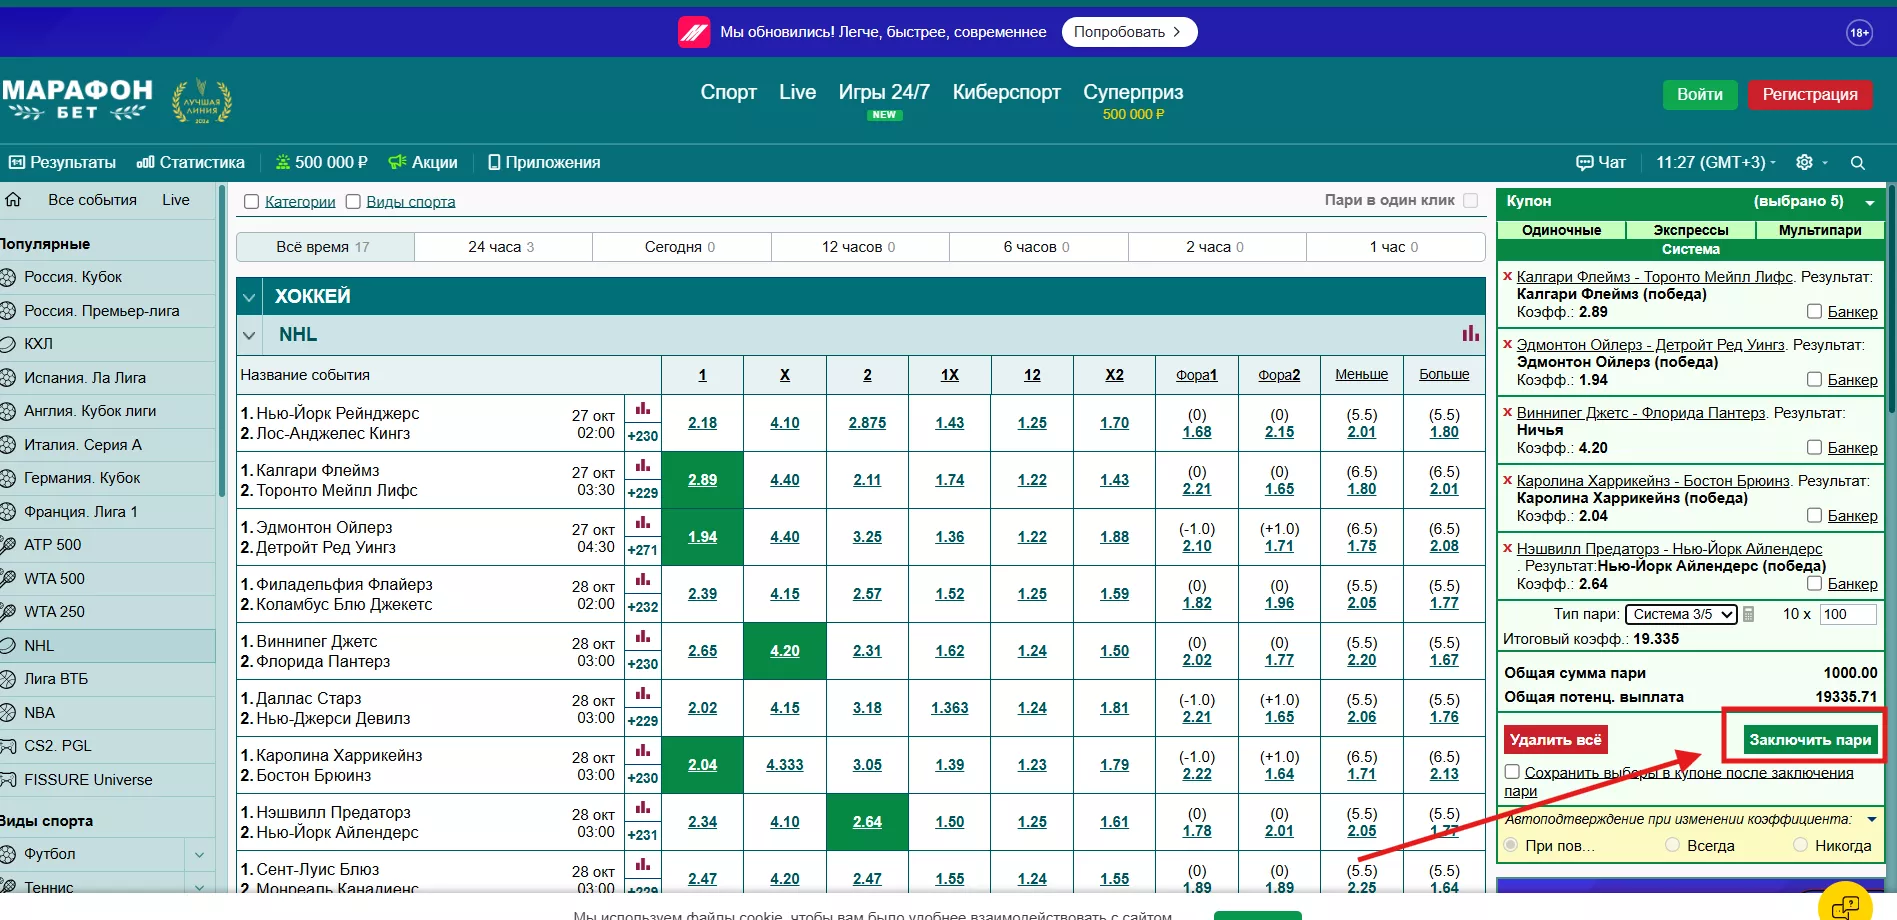
Task: Open the search magnifier icon
Action: pyautogui.click(x=1857, y=162)
